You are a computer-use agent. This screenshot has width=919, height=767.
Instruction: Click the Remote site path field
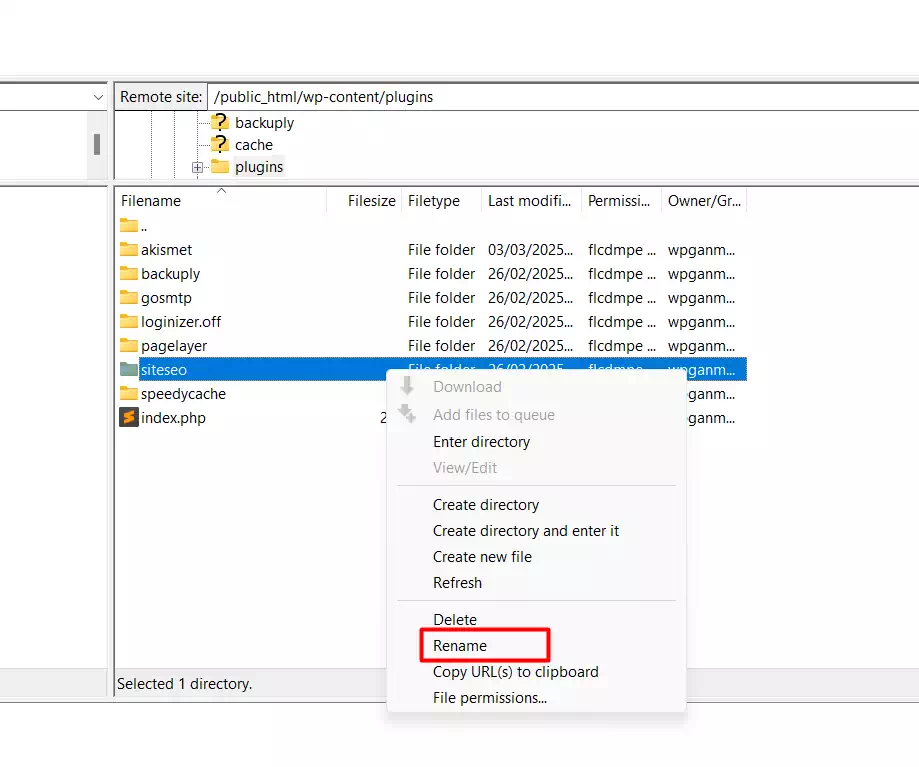click(563, 97)
